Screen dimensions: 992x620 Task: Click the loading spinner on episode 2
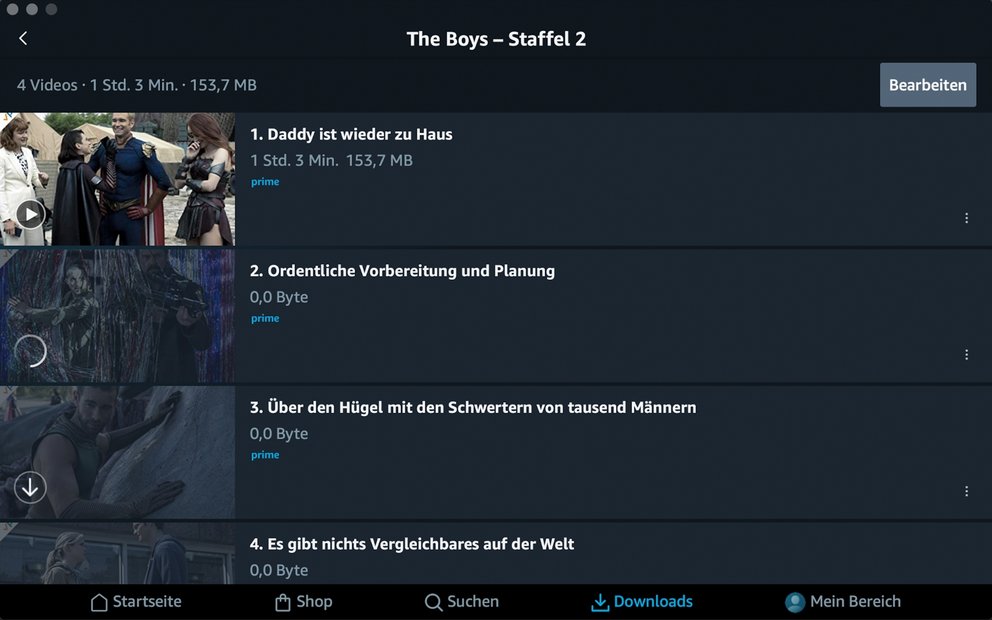point(30,351)
